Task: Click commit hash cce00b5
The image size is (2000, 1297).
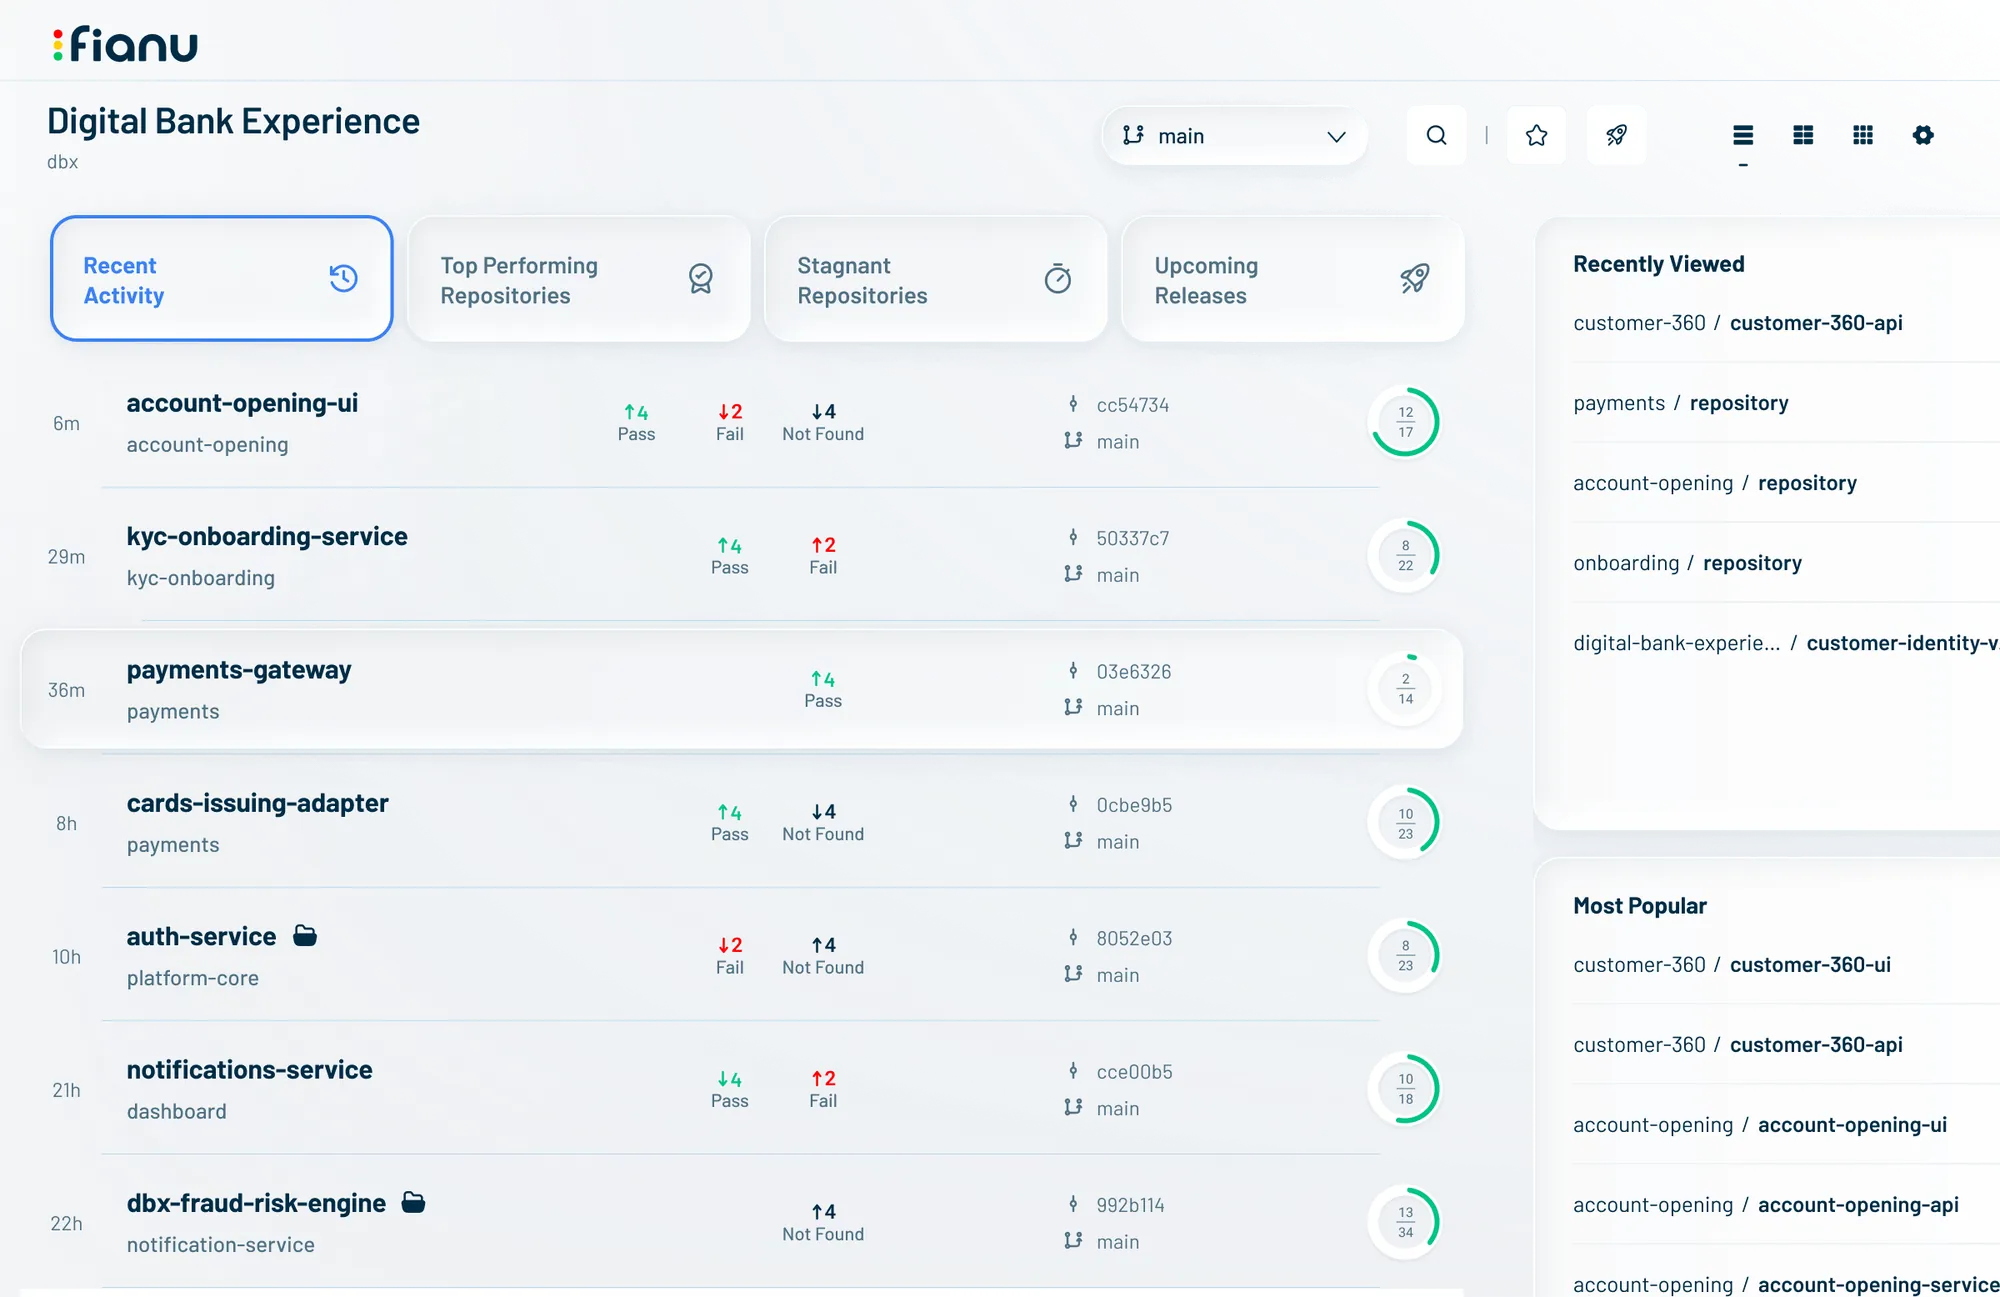Action: (x=1134, y=1072)
